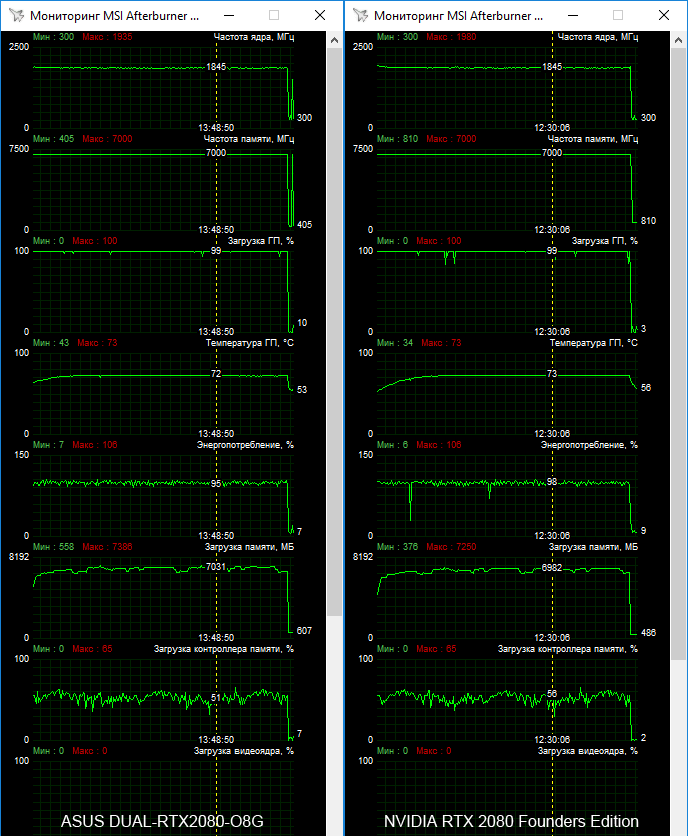Click temperature marker value 72 in left graph

(x=216, y=374)
